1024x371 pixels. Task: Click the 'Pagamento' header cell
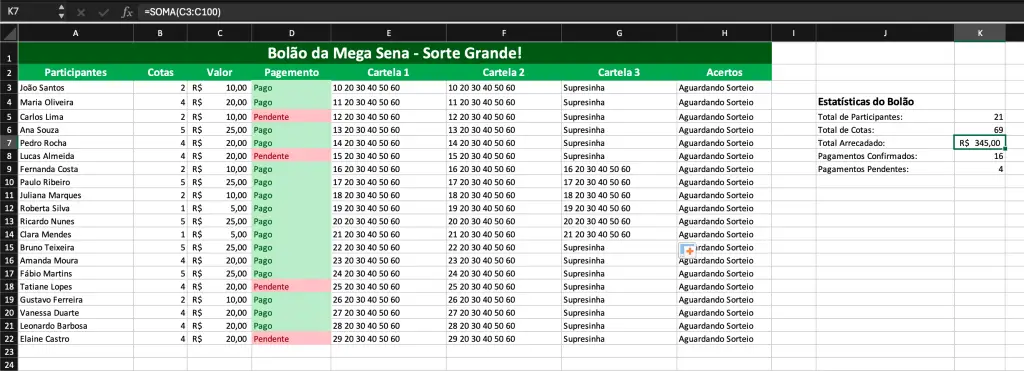click(x=291, y=73)
